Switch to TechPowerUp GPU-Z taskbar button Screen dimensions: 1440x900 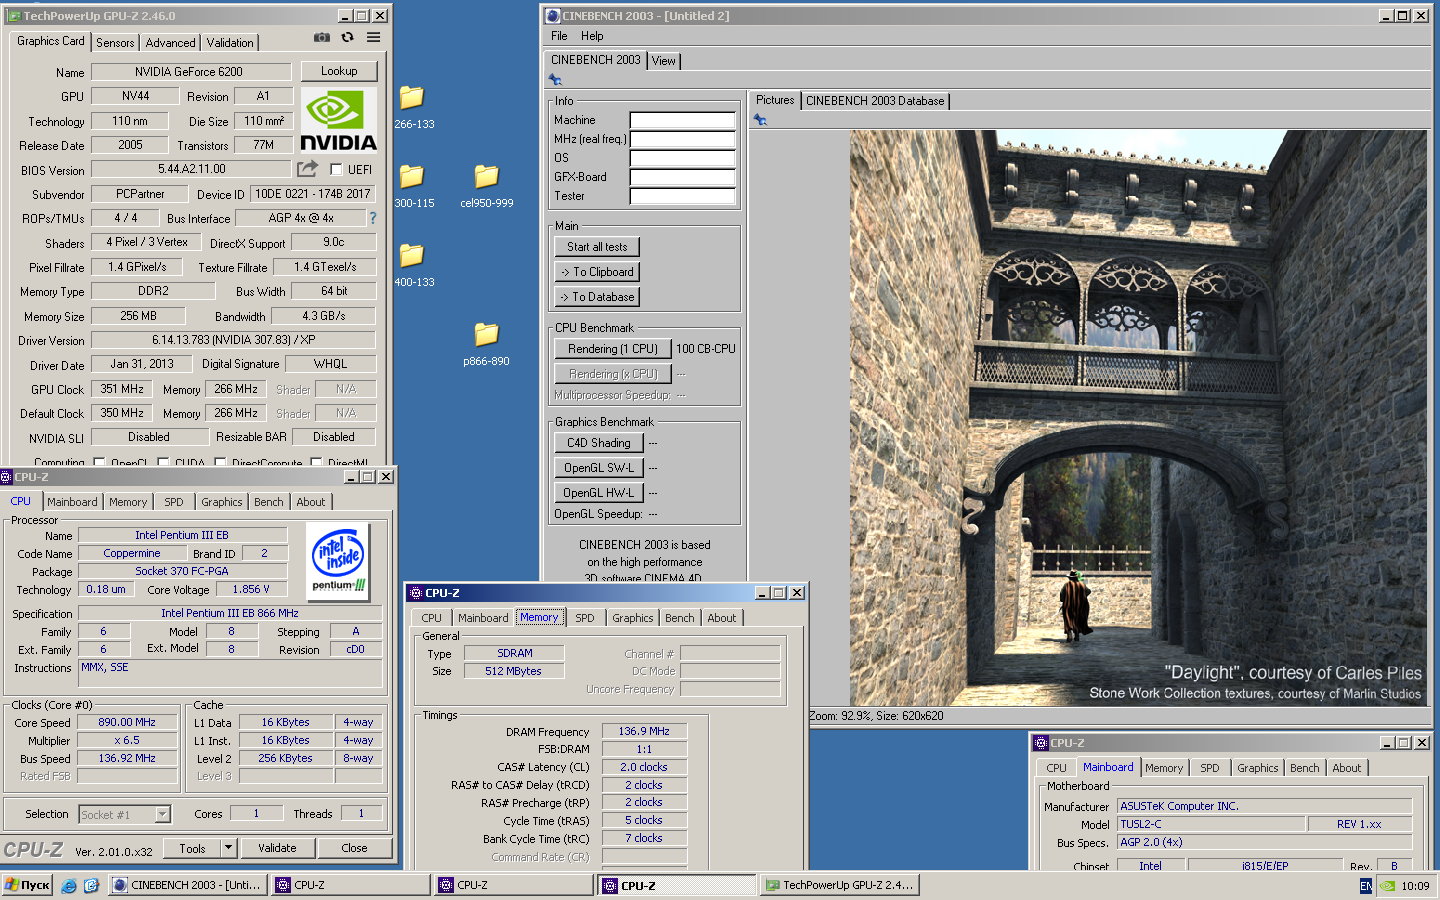(838, 886)
